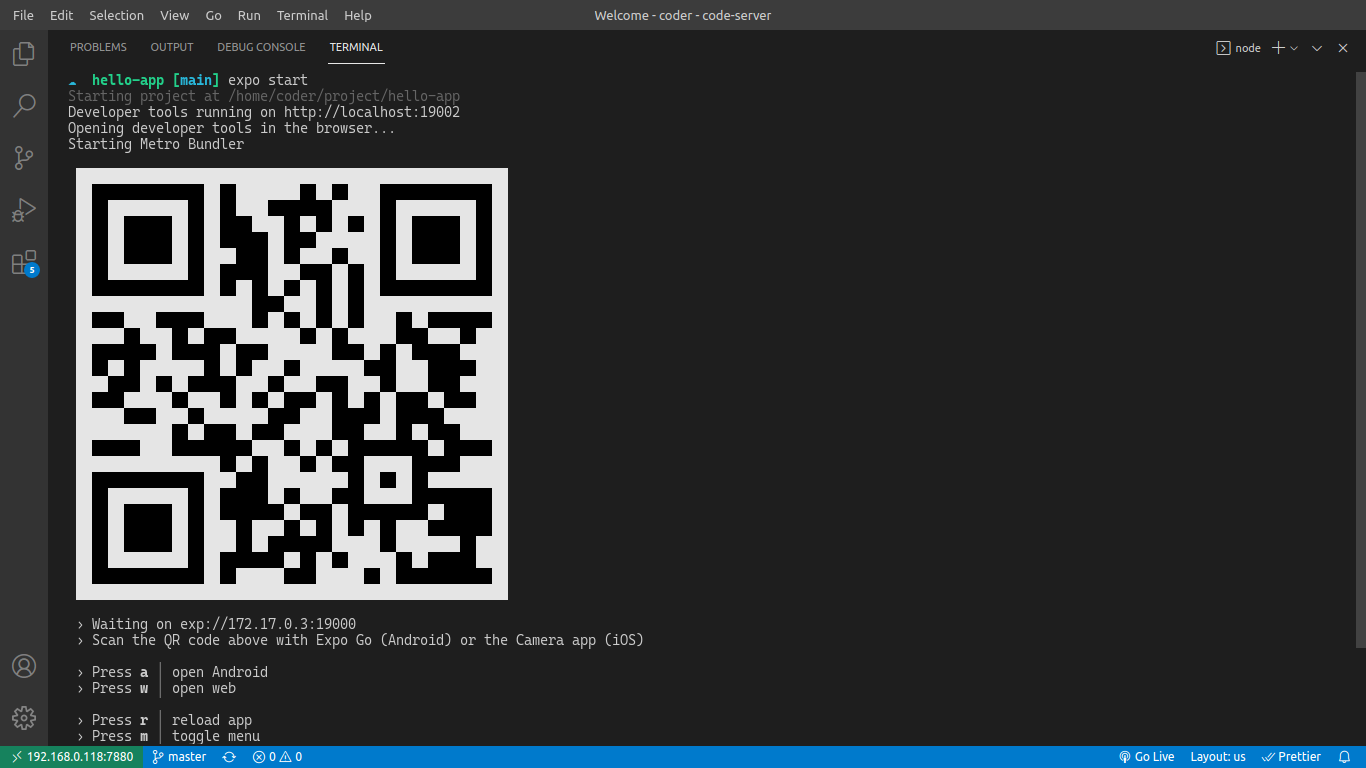The height and width of the screenshot is (768, 1366).
Task: Open the Explorer view in activity bar
Action: point(24,54)
